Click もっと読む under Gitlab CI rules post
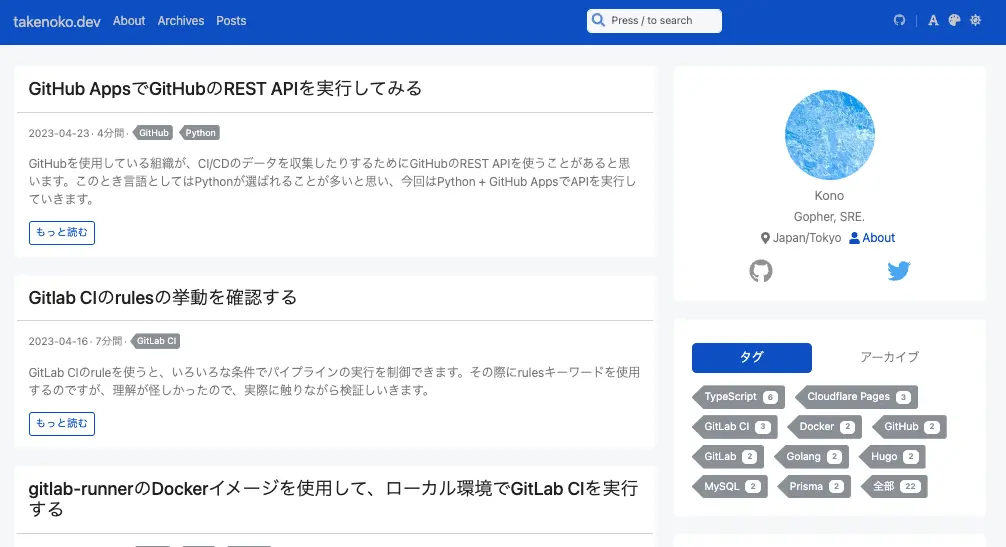 pos(62,424)
